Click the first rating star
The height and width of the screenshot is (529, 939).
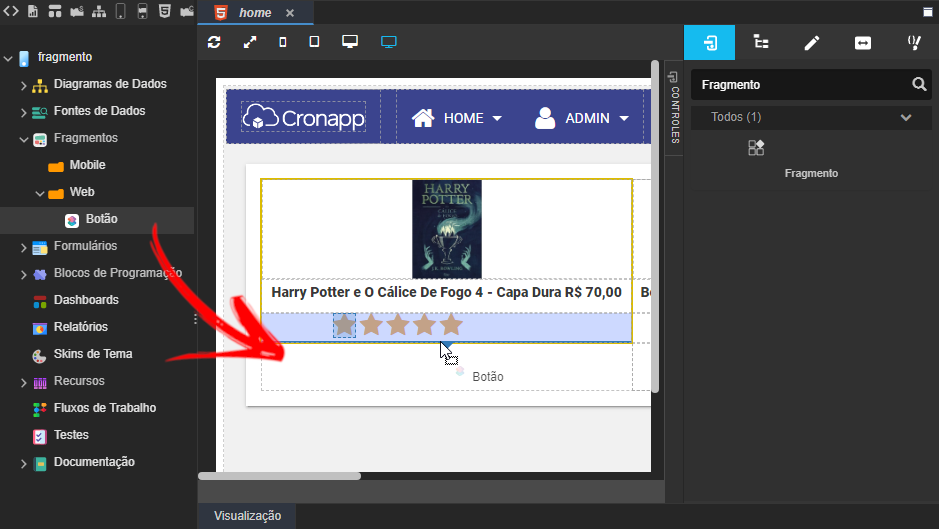click(344, 325)
